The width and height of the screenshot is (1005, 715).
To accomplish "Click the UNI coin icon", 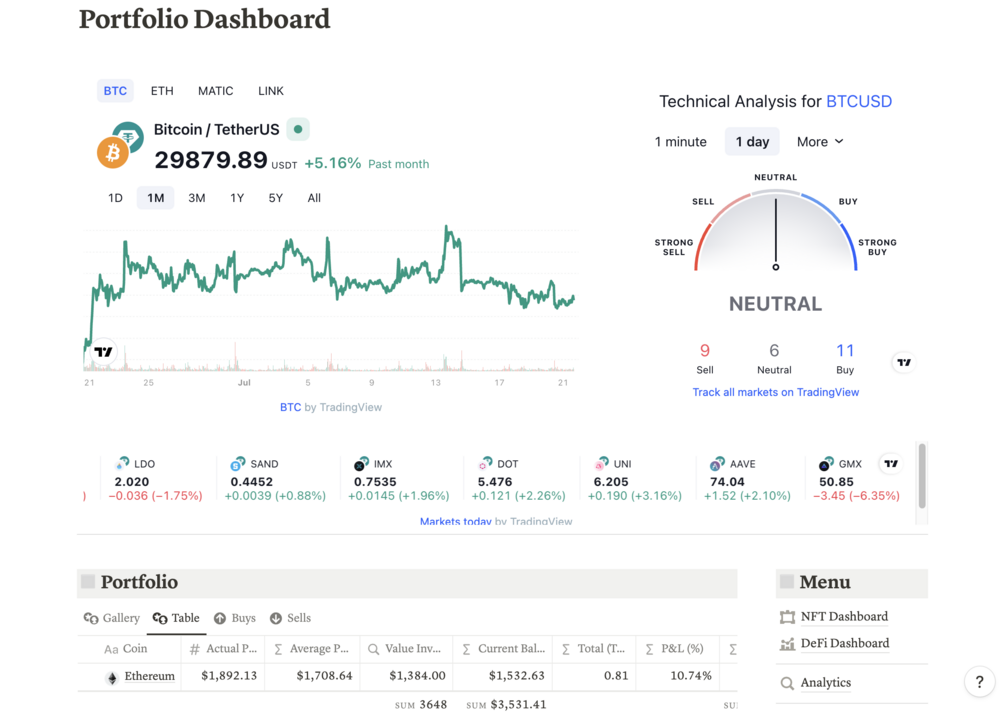I will click(601, 463).
